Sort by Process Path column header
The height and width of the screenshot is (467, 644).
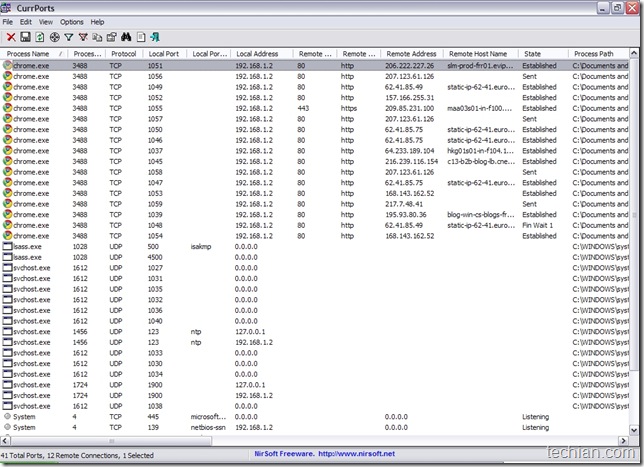pos(598,54)
